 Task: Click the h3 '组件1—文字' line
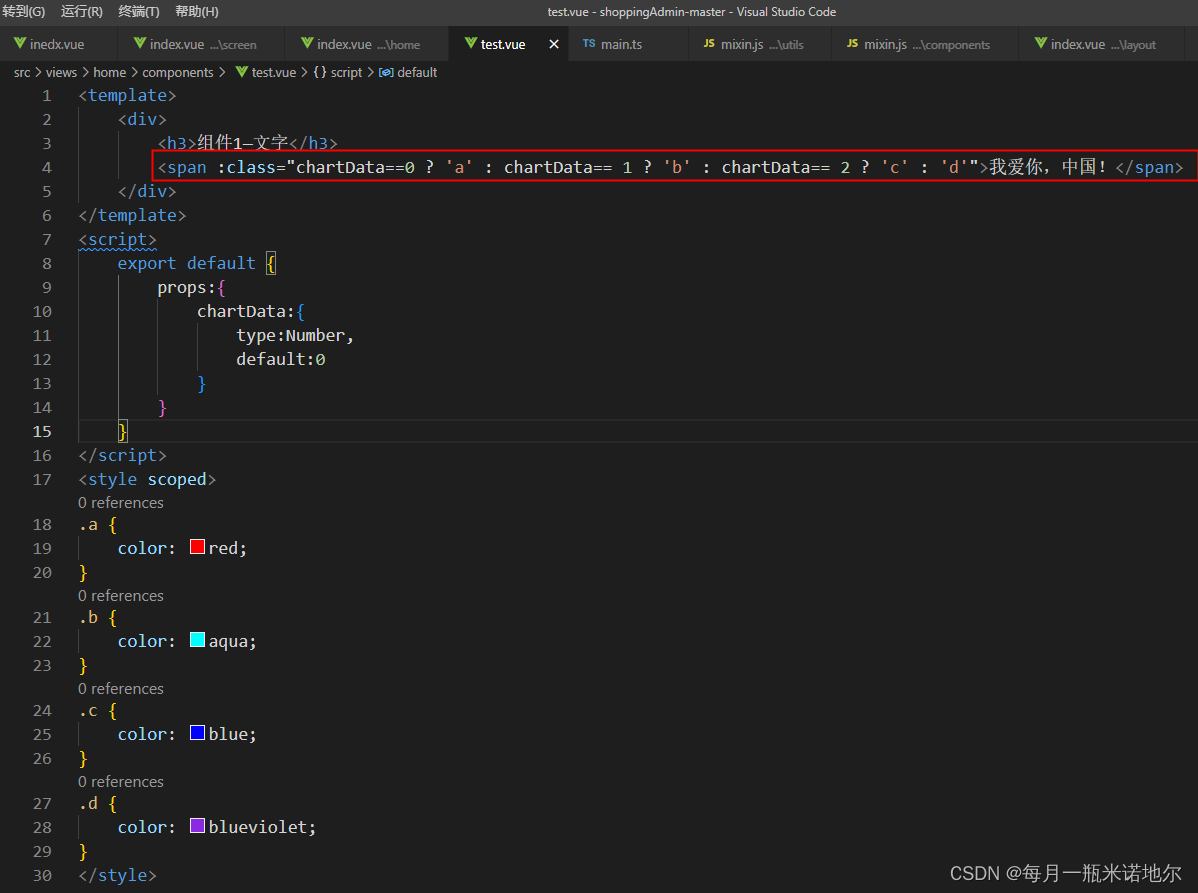click(x=248, y=144)
